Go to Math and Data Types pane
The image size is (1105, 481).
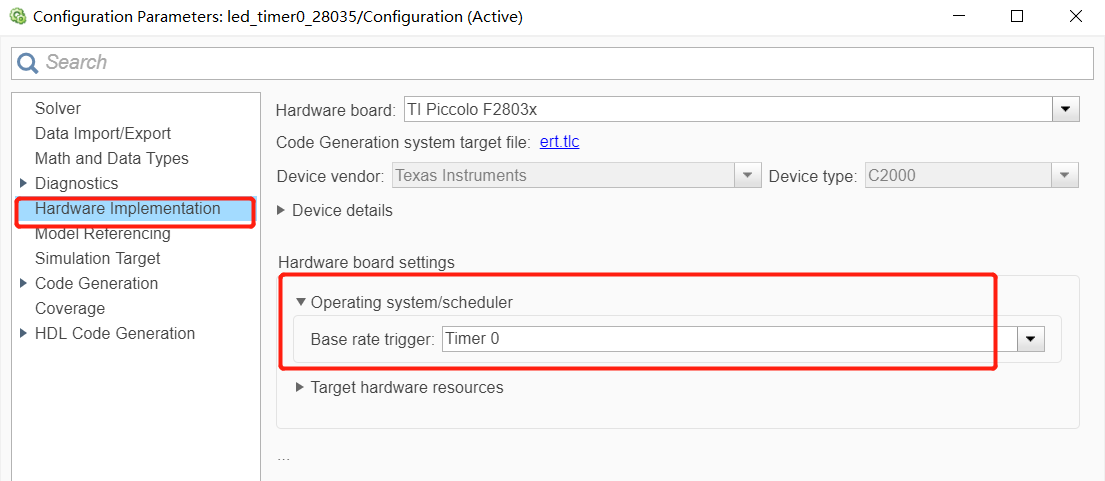[111, 159]
